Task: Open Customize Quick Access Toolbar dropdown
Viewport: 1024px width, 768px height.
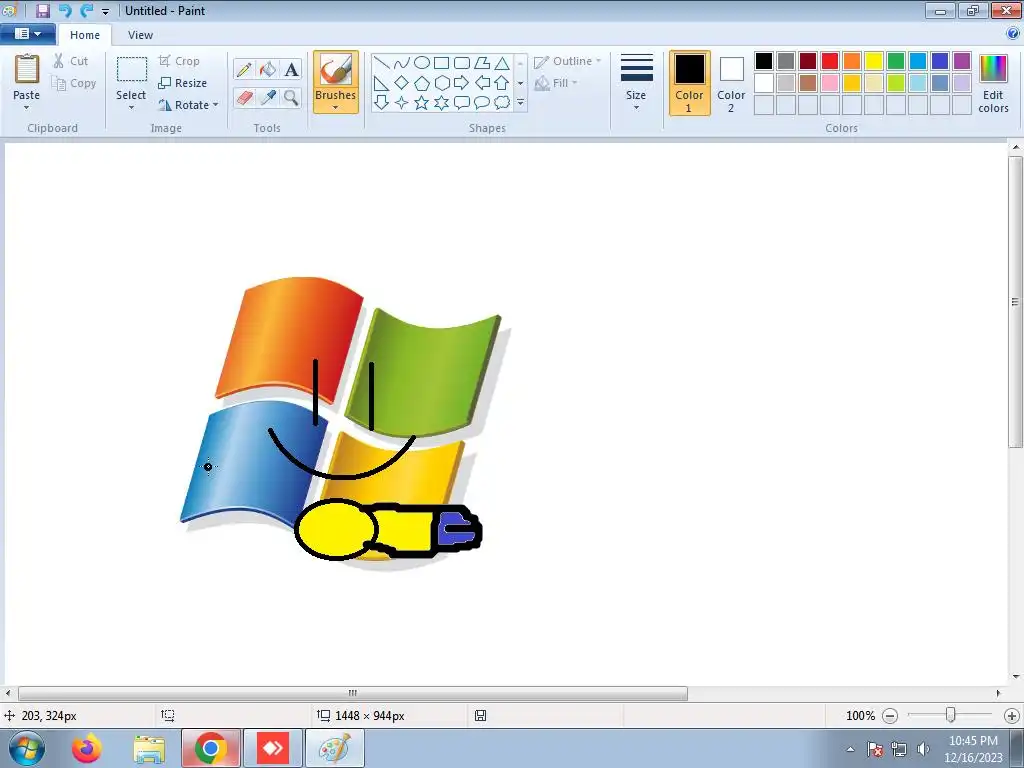Action: [x=105, y=11]
